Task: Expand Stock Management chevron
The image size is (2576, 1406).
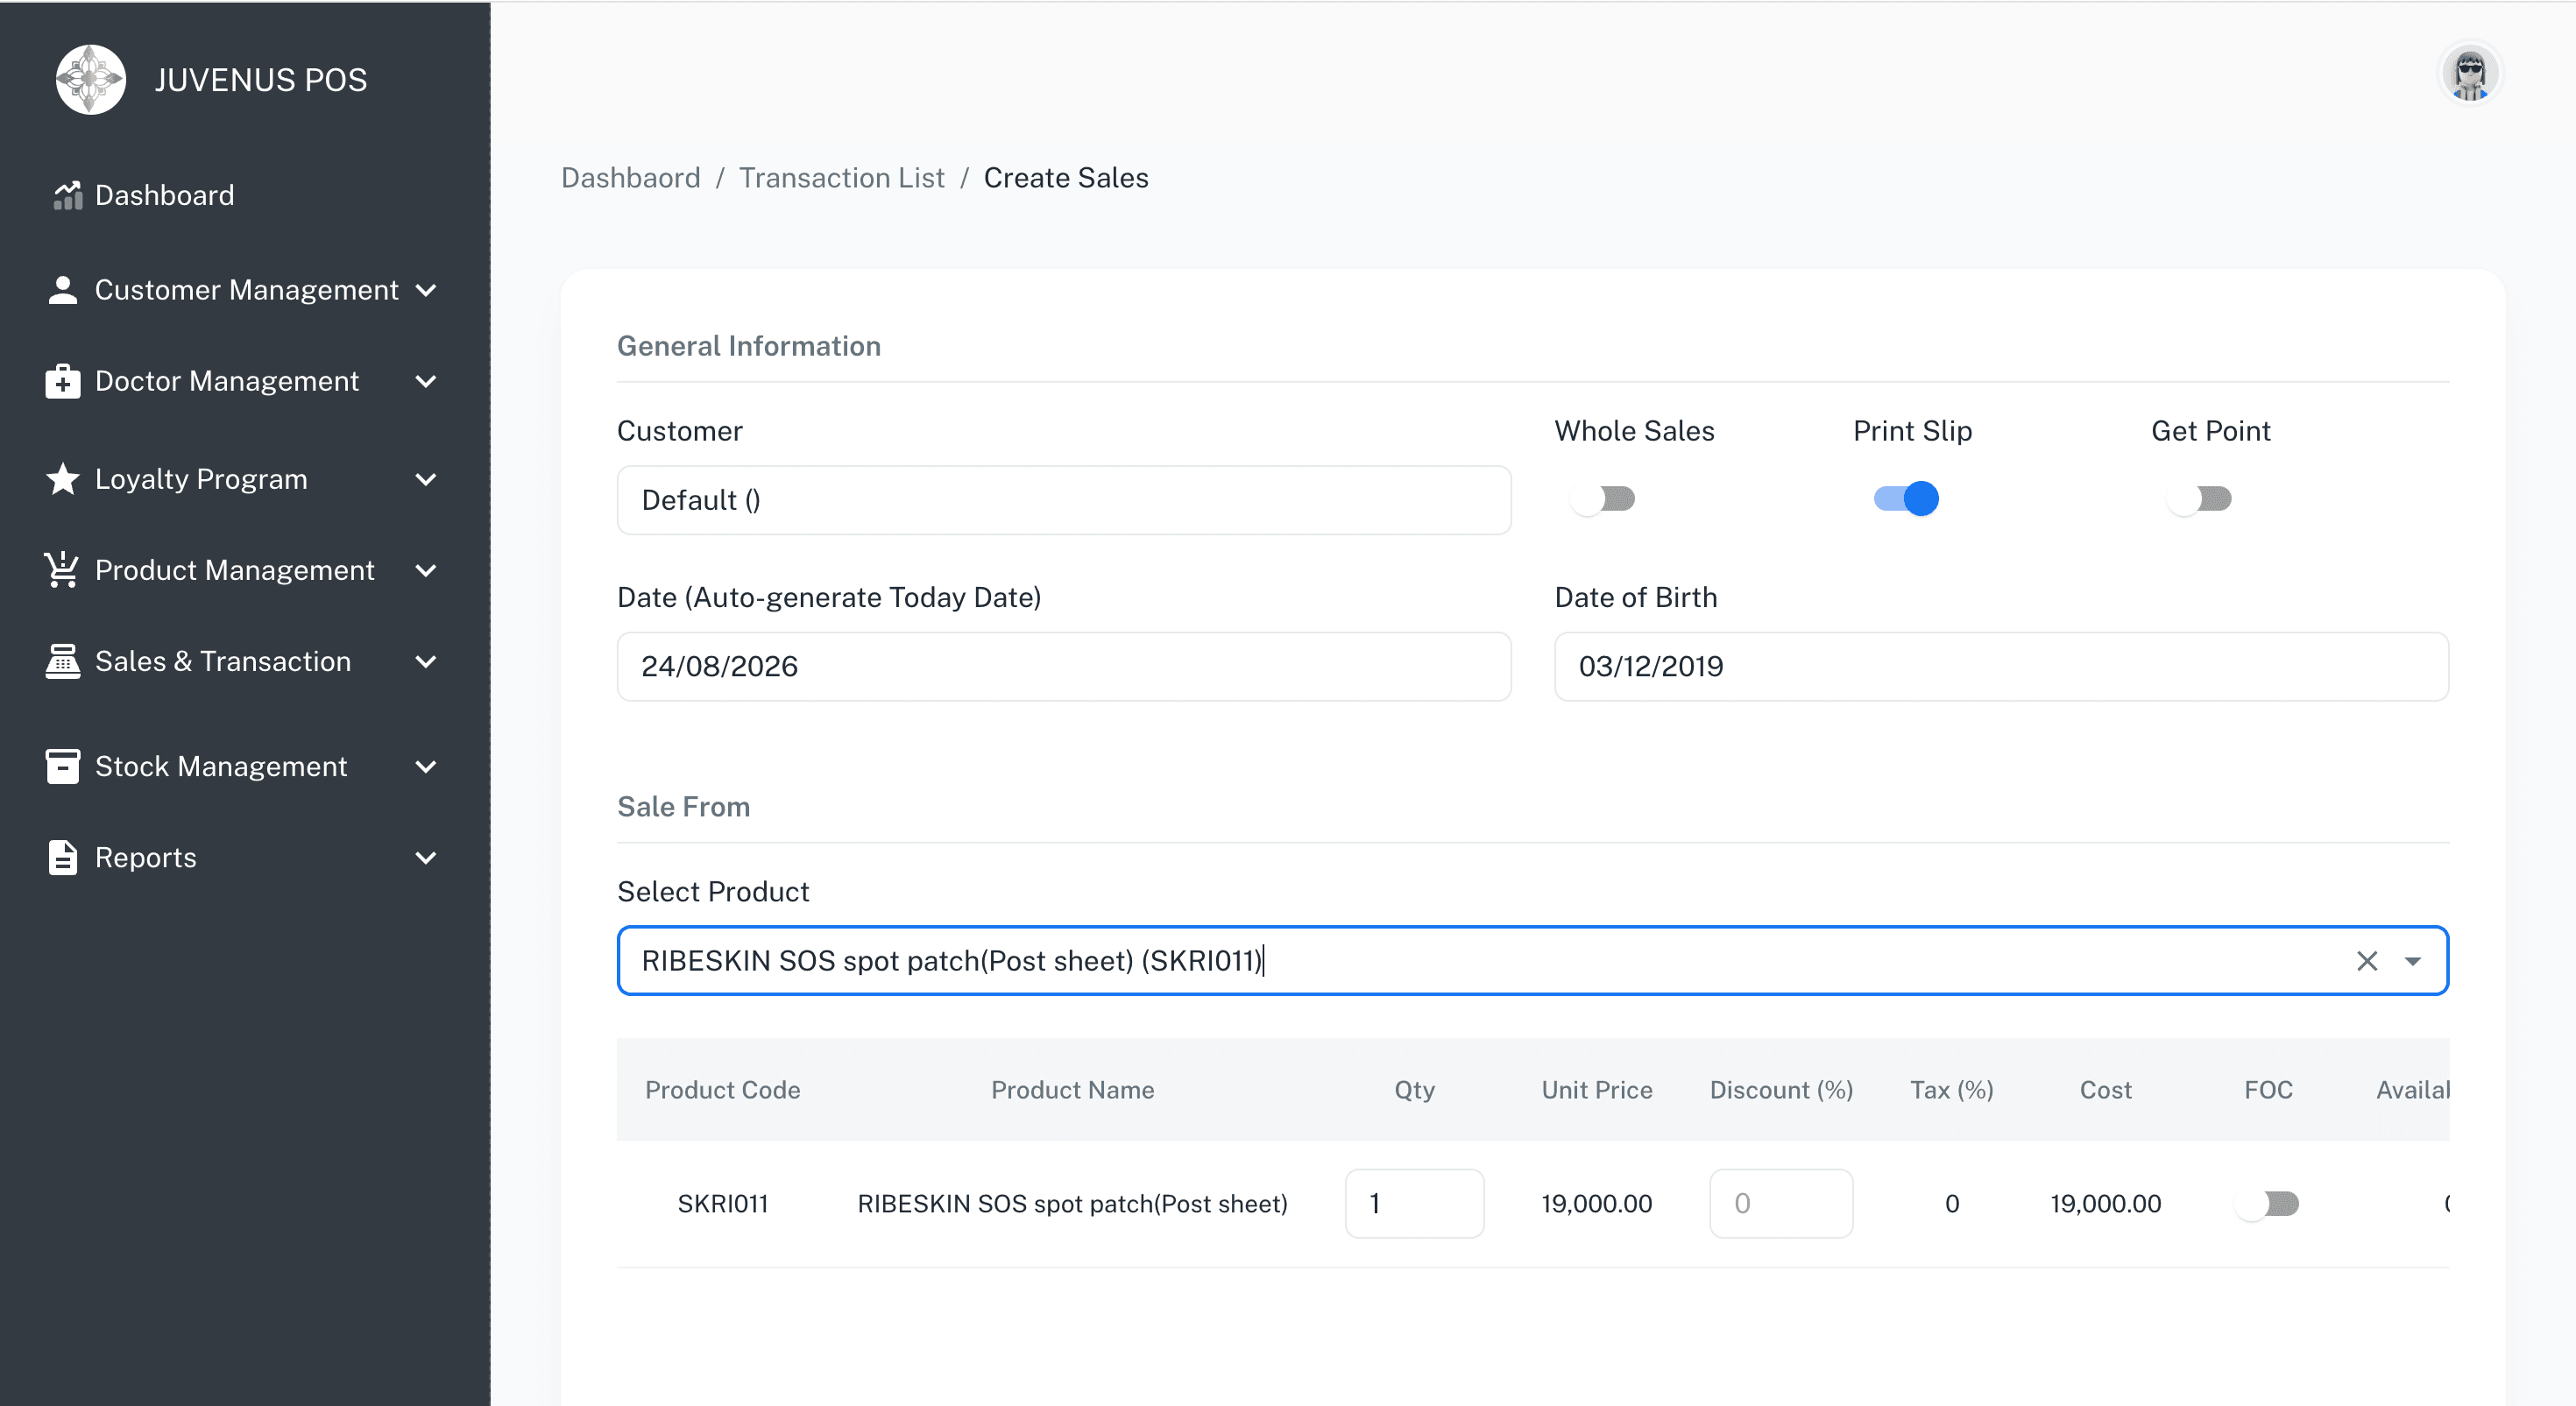Action: point(426,766)
